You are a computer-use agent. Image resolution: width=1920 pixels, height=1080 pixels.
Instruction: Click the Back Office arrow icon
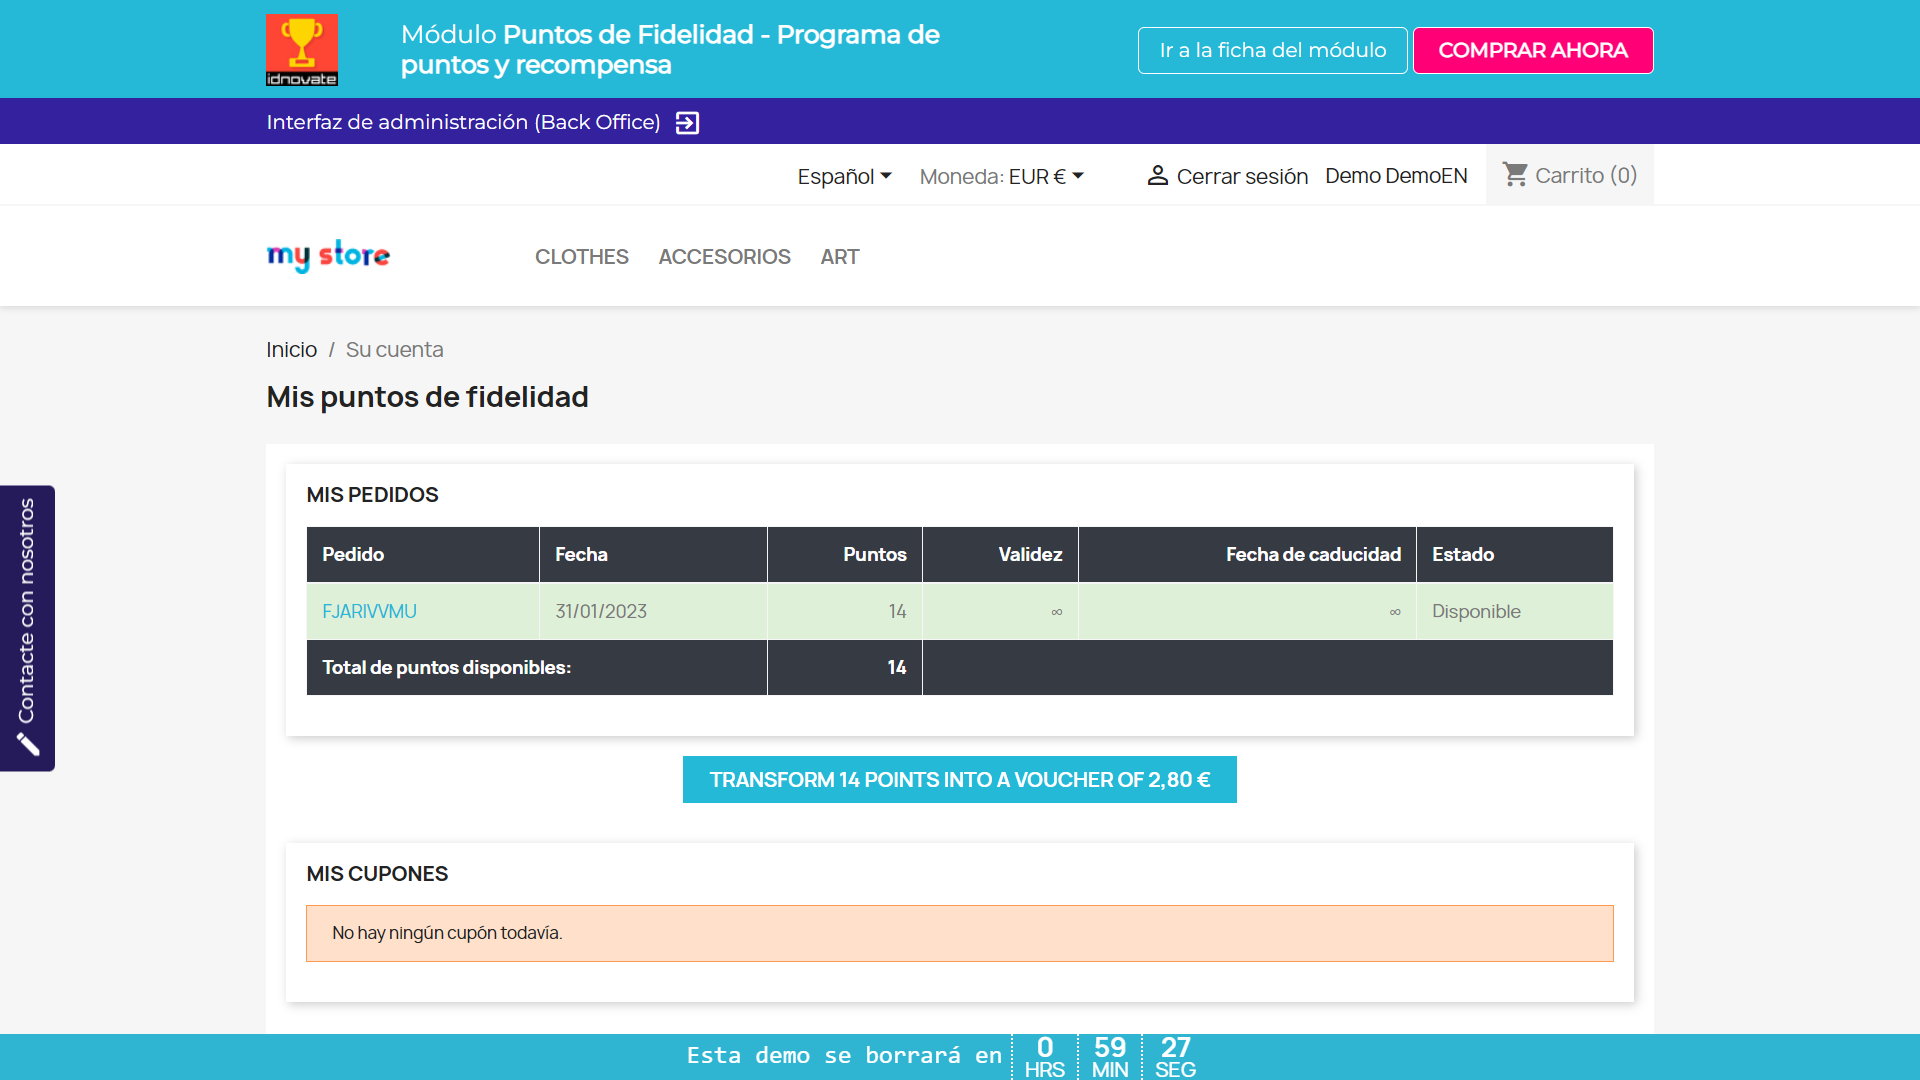687,123
